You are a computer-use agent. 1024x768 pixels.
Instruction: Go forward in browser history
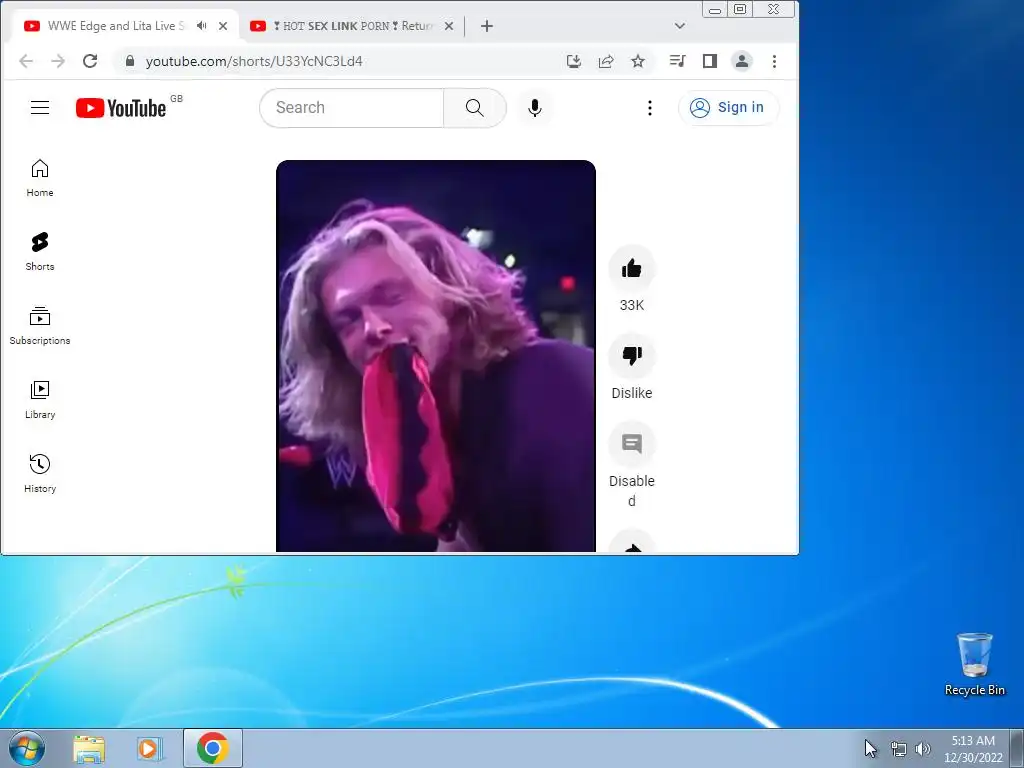click(58, 61)
